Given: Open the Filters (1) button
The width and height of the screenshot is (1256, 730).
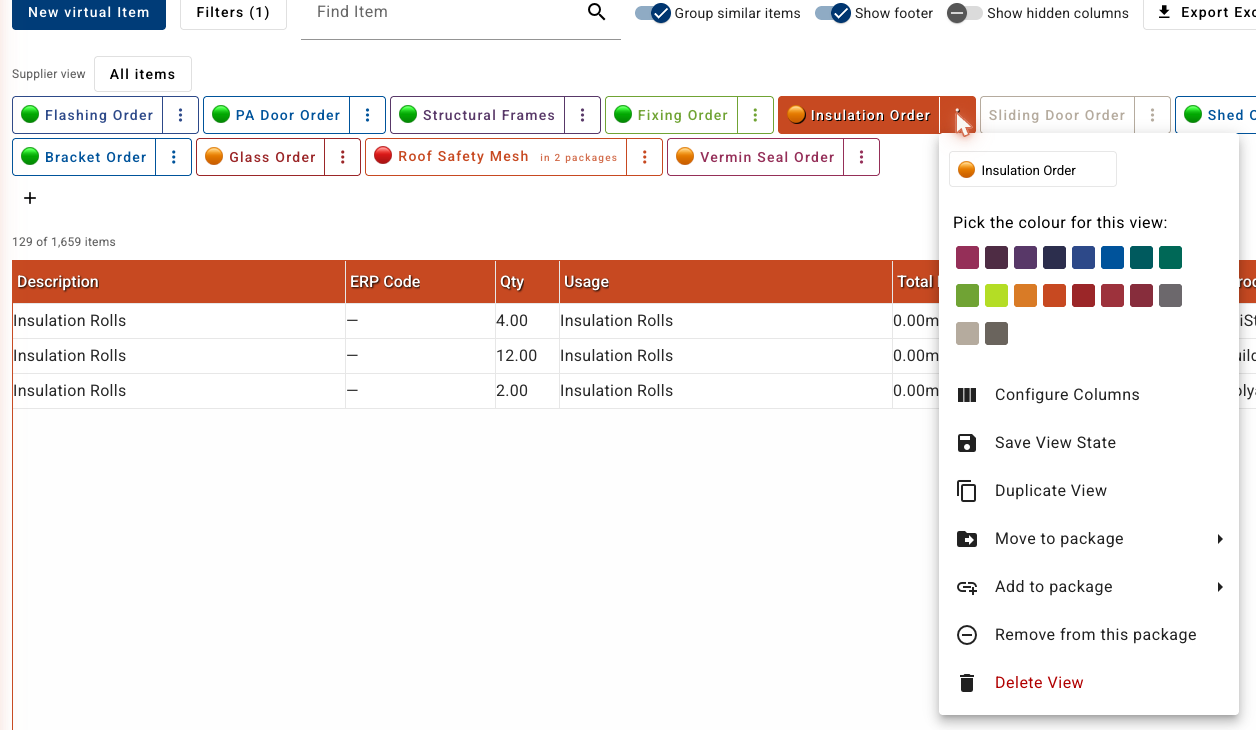Looking at the screenshot, I should (233, 13).
